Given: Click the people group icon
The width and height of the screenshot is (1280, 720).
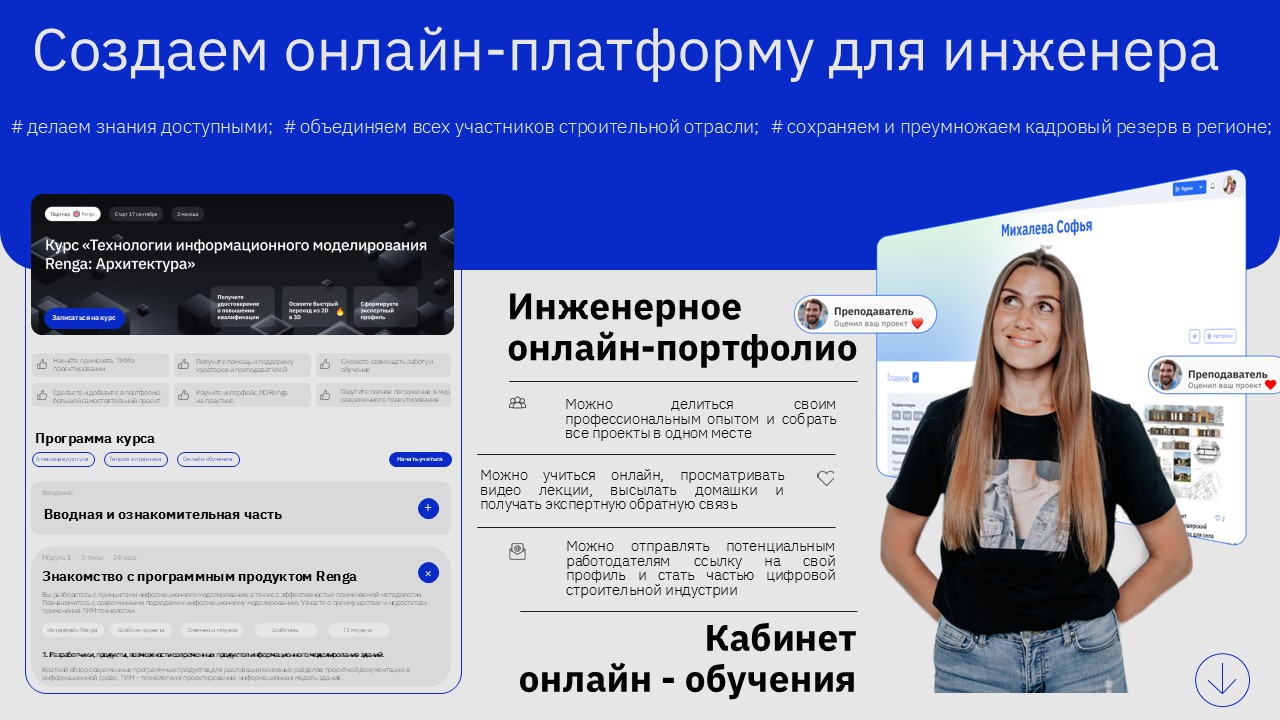Looking at the screenshot, I should click(517, 403).
